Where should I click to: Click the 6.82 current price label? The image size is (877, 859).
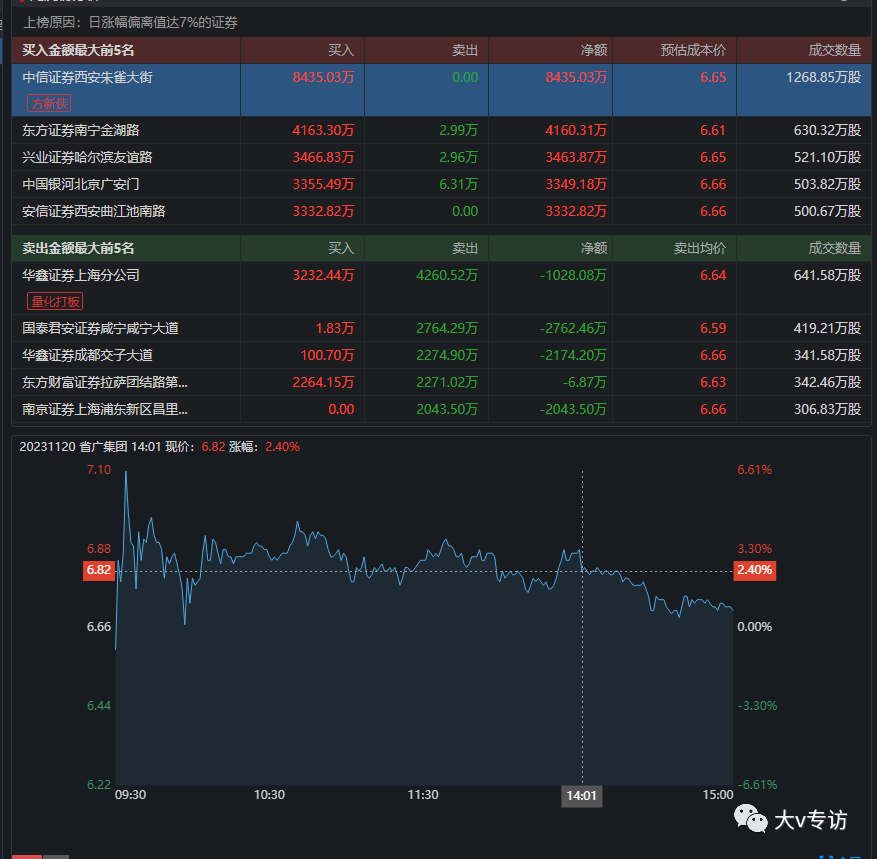click(99, 570)
